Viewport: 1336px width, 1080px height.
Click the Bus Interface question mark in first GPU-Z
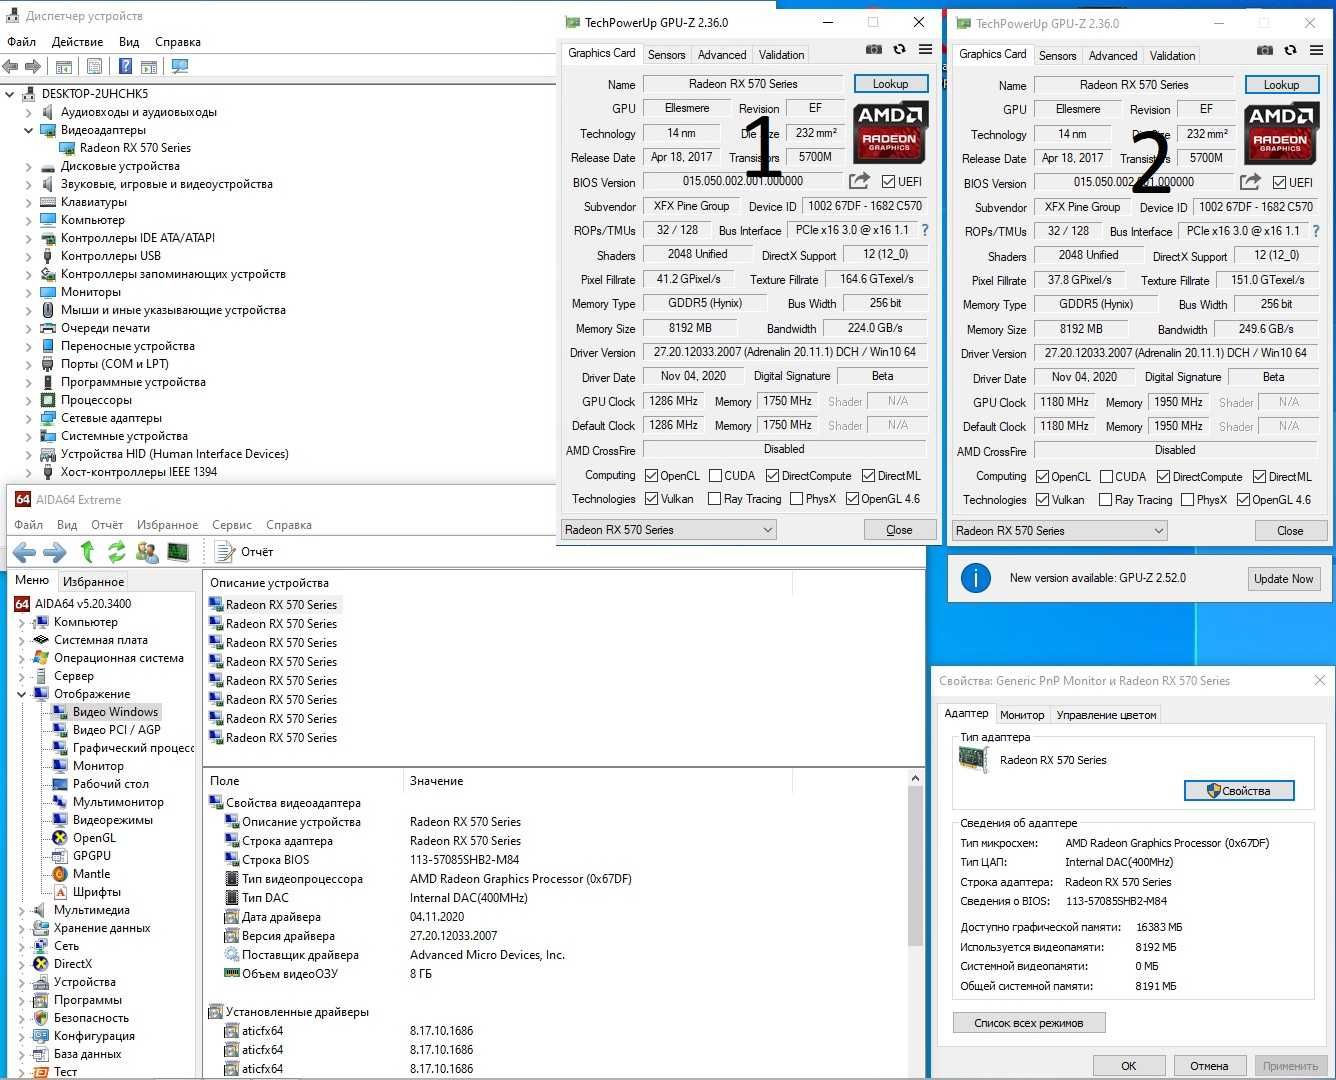click(924, 230)
